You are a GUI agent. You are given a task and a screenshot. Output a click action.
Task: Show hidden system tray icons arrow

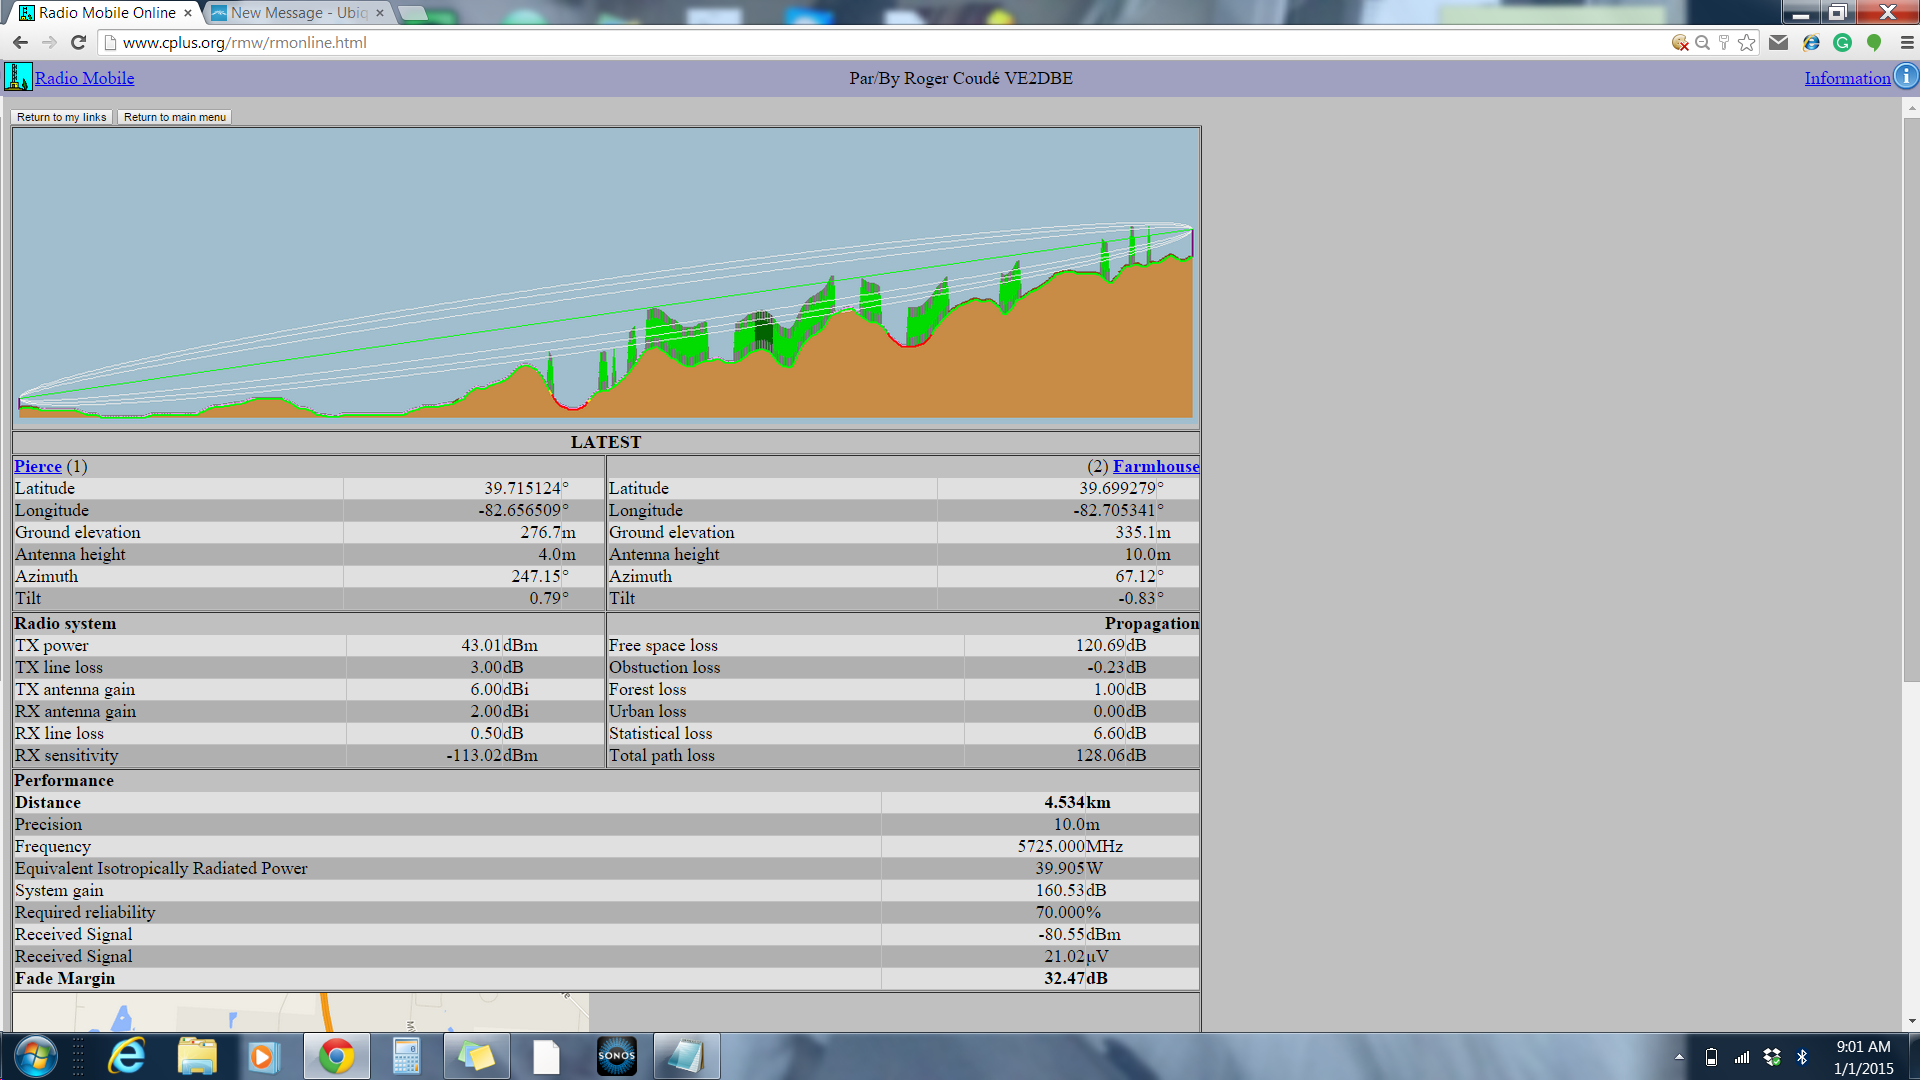coord(1679,1057)
